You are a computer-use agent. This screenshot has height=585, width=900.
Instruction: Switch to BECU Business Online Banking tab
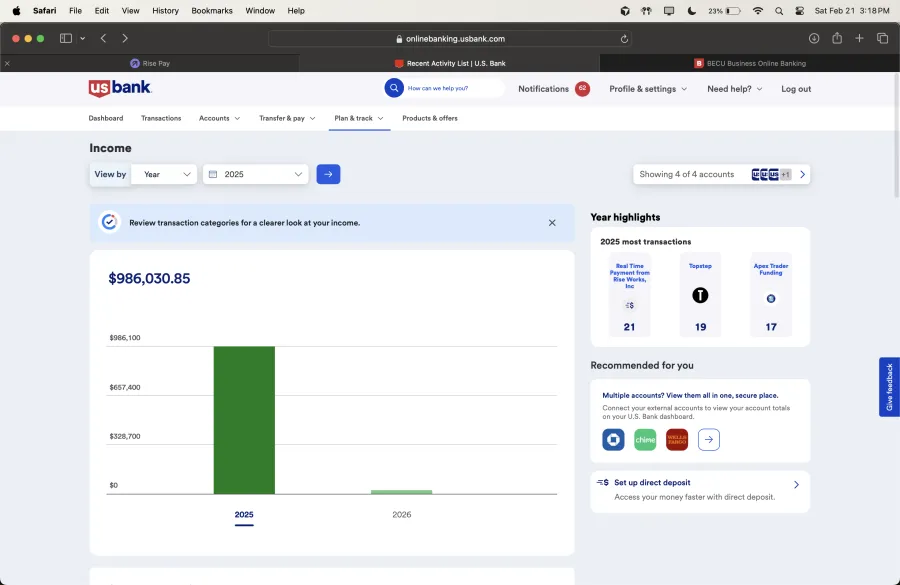[750, 63]
